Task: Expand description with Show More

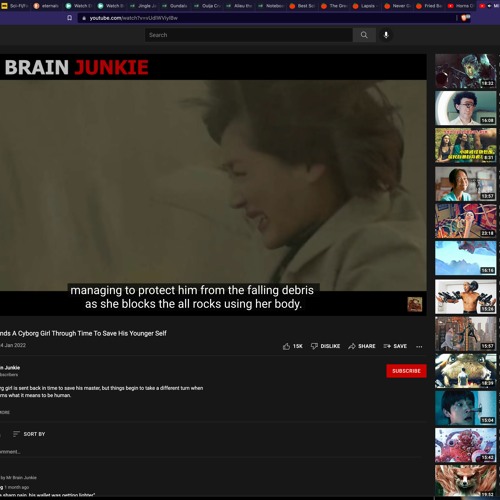Action: click(x=5, y=412)
